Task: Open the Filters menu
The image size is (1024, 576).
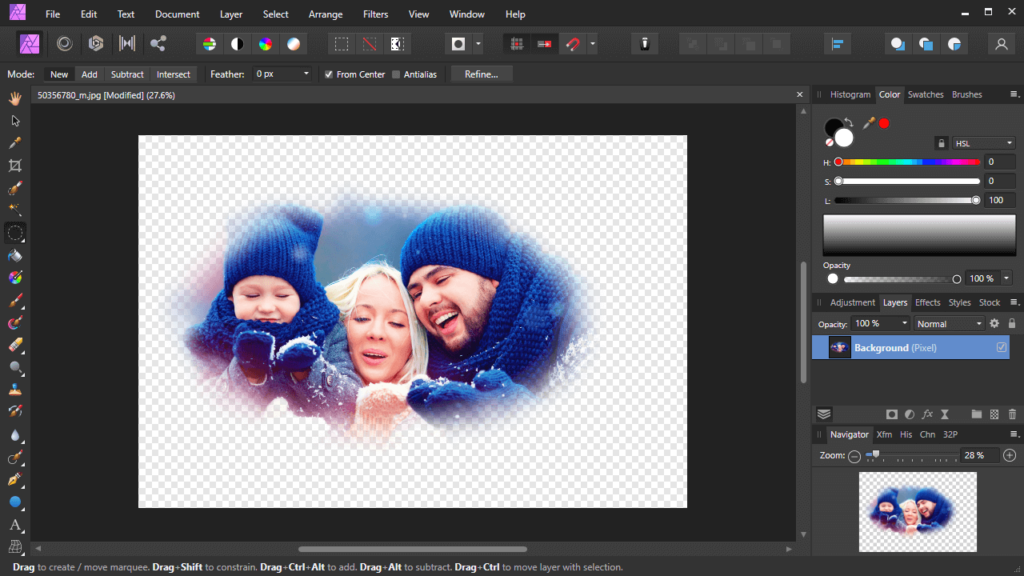Action: coord(375,14)
